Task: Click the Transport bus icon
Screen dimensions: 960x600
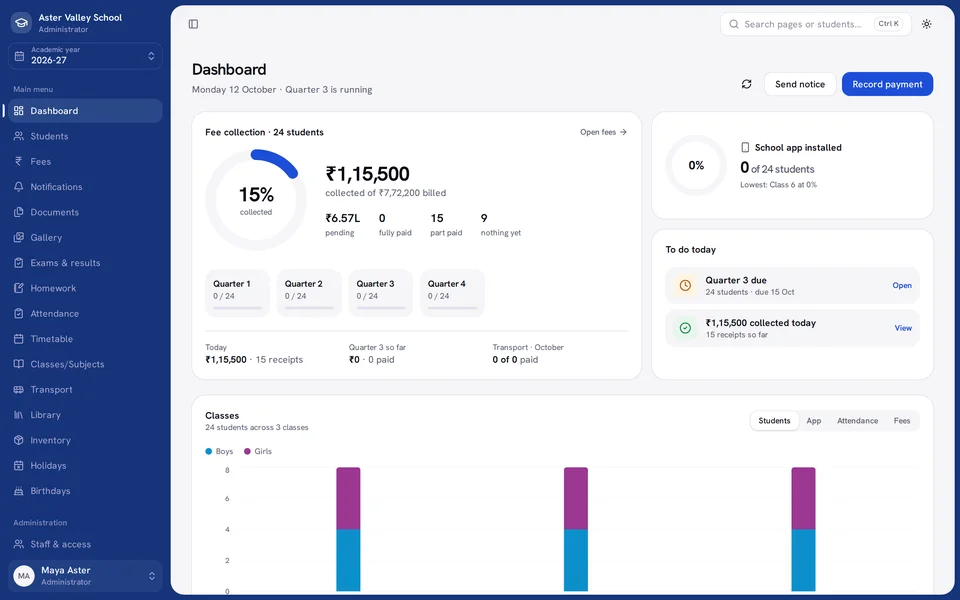Action: (x=19, y=389)
